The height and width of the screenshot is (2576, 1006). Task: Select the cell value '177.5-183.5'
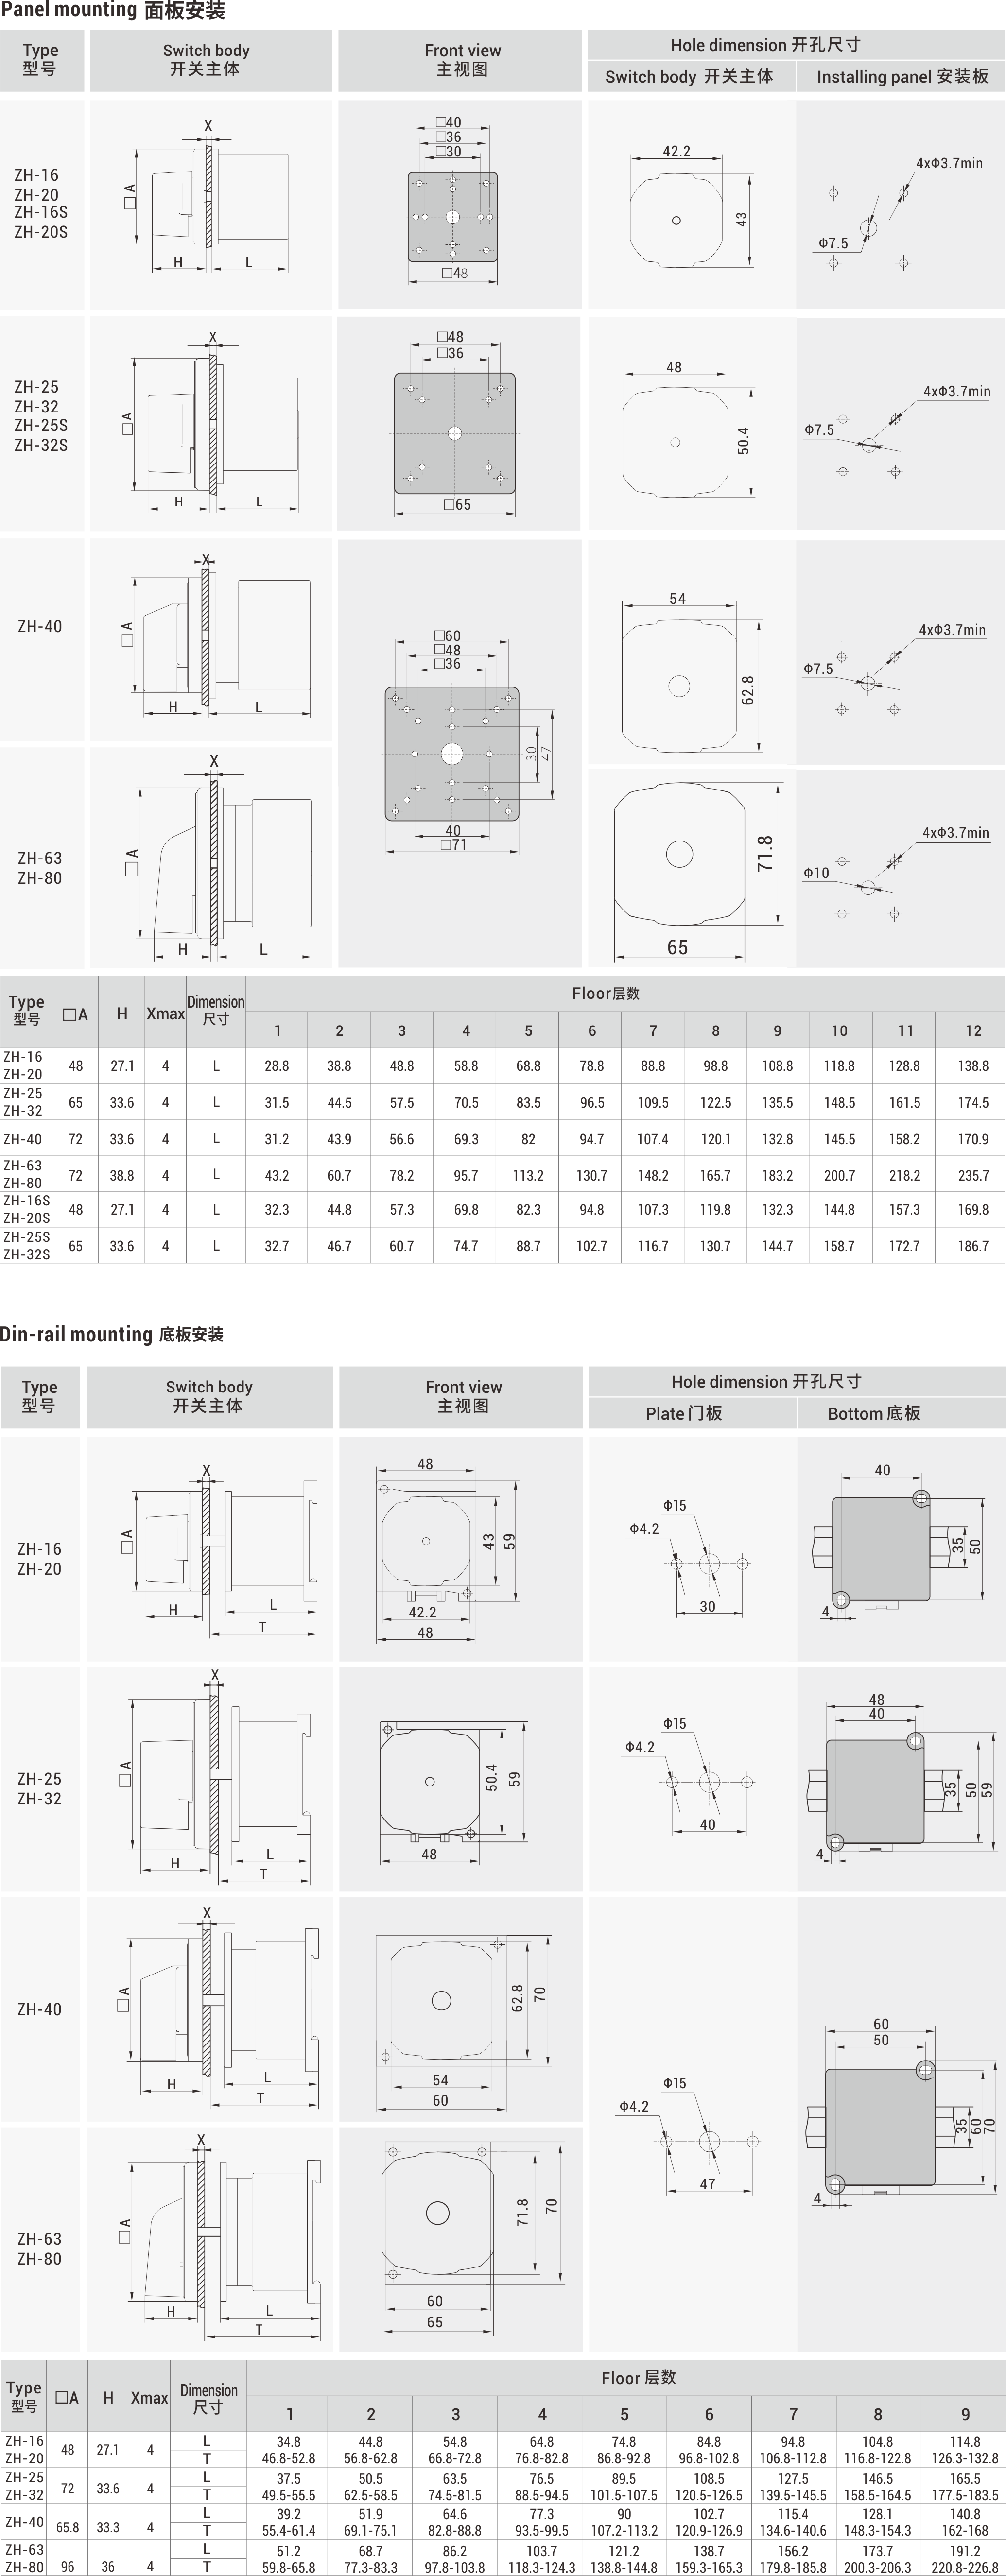[x=965, y=2494]
